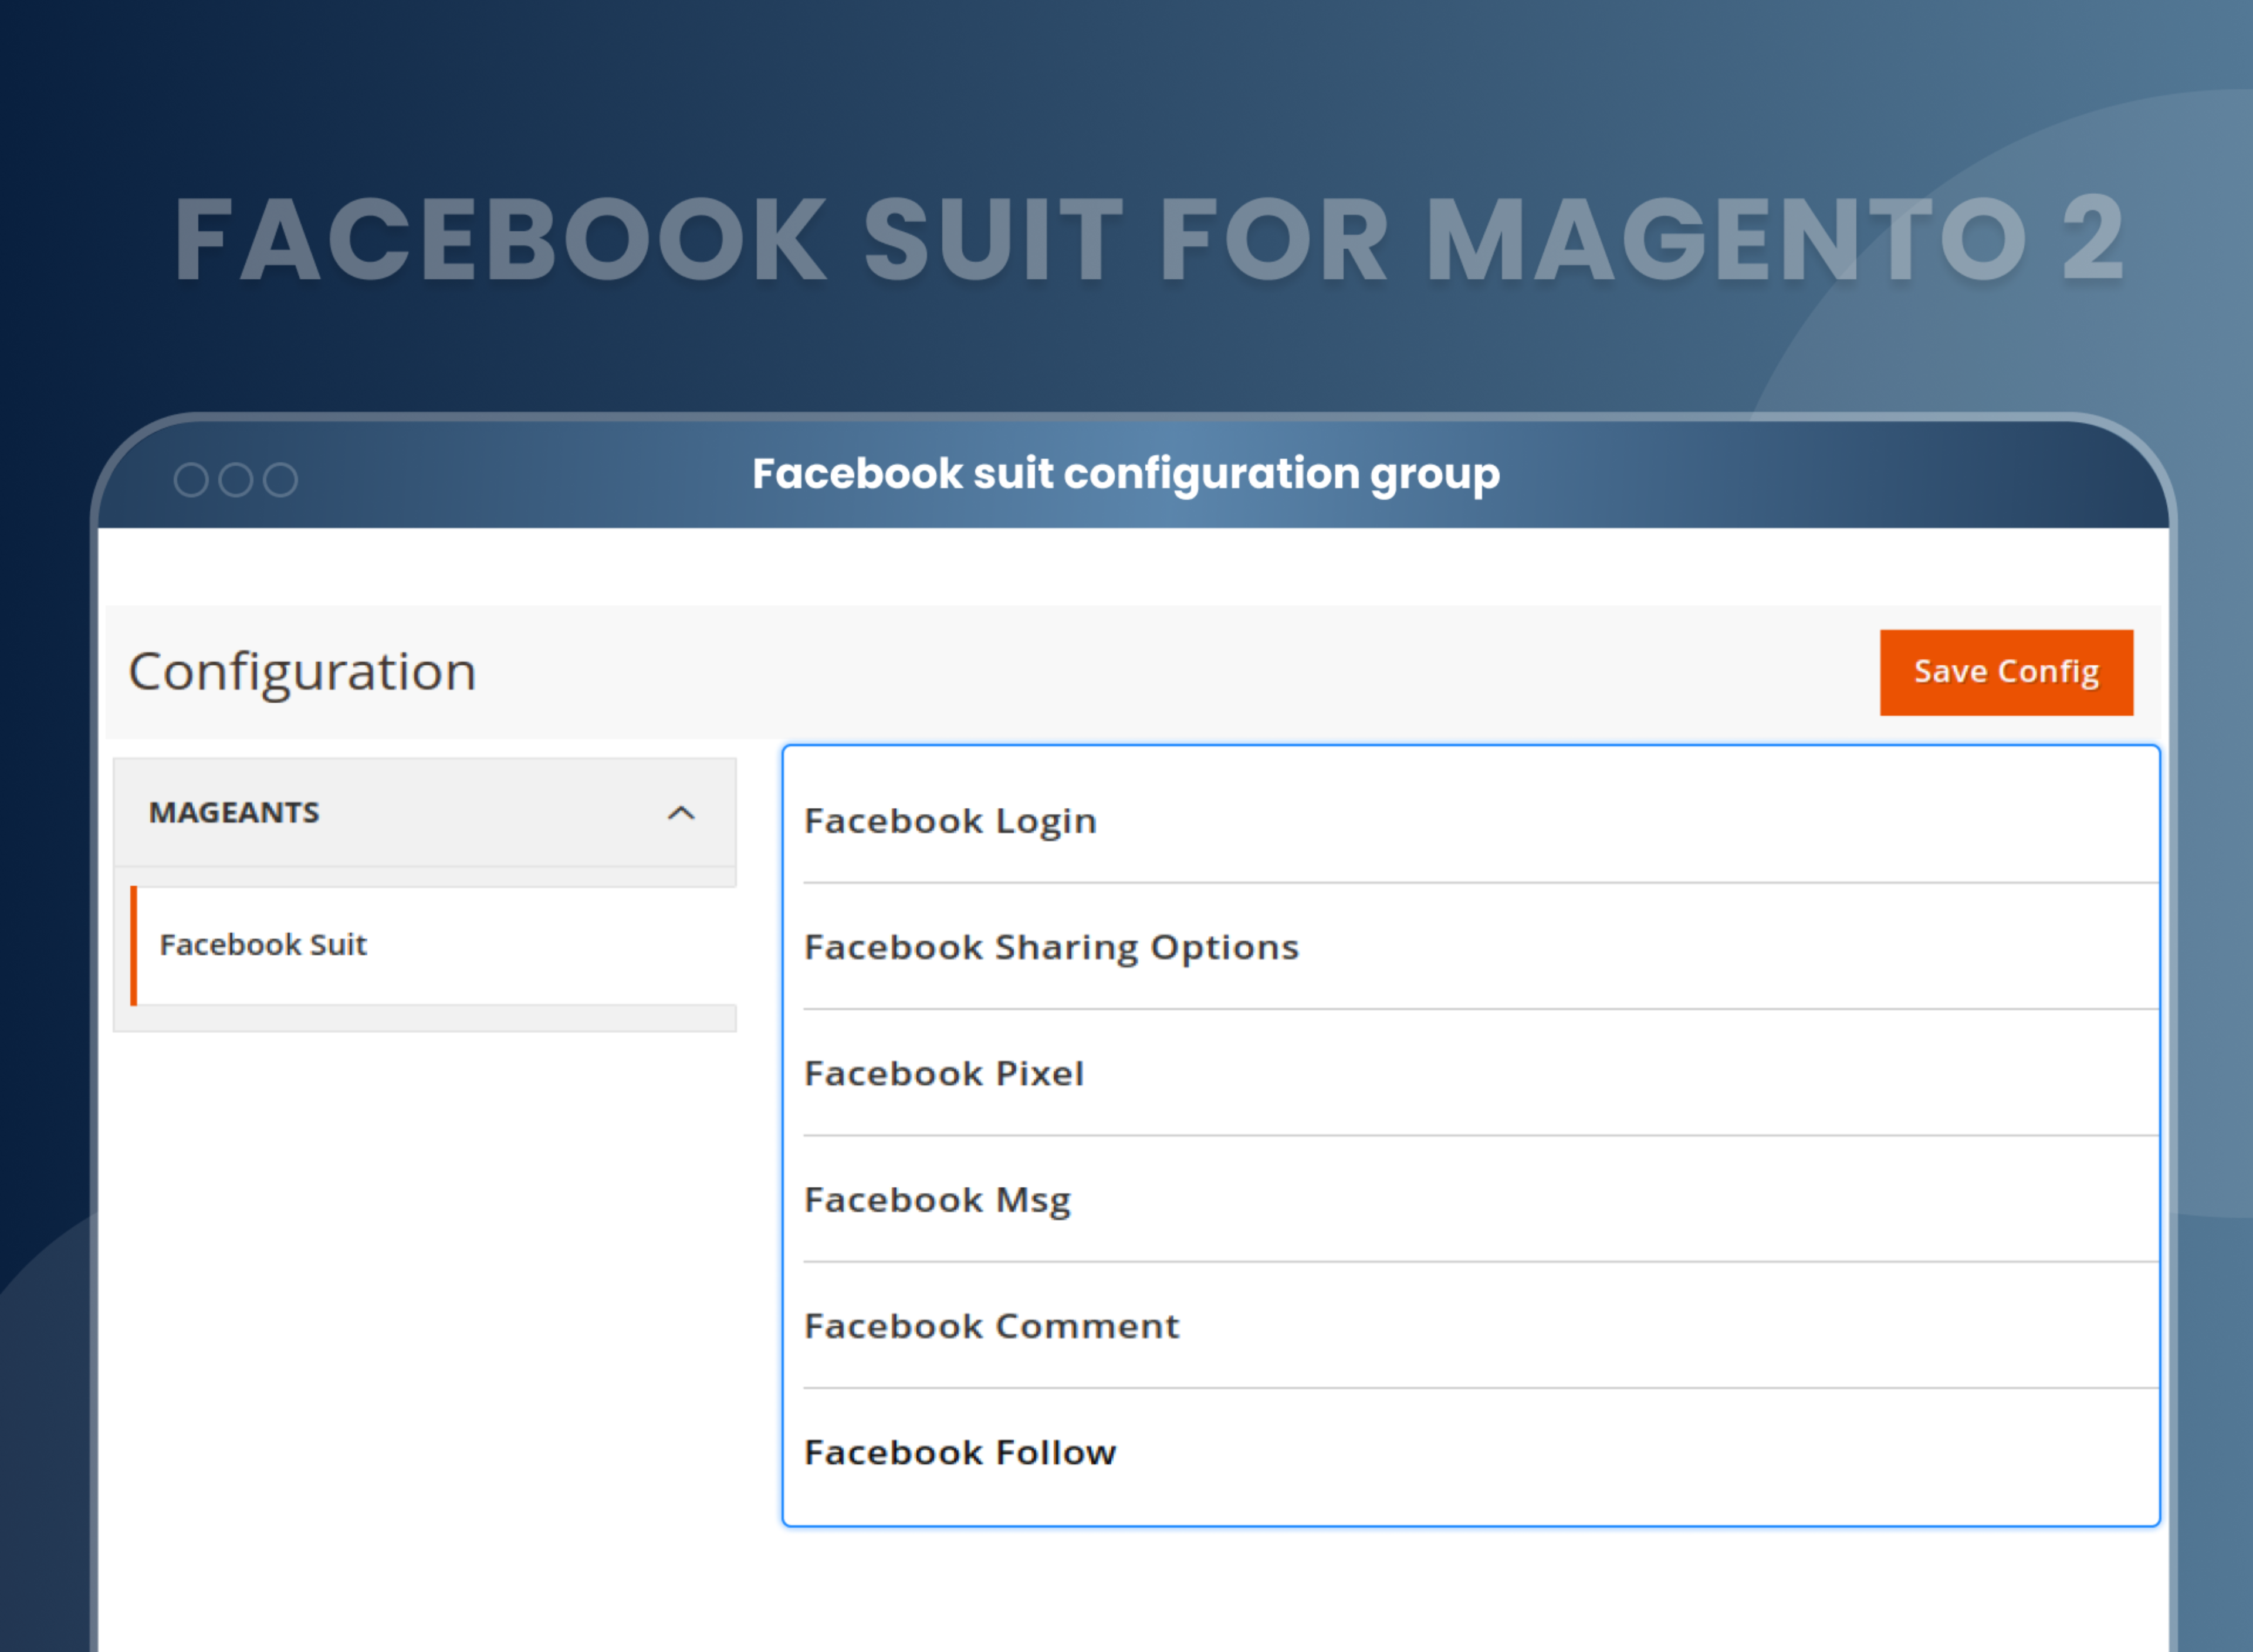Click the third browser window dot

point(281,479)
